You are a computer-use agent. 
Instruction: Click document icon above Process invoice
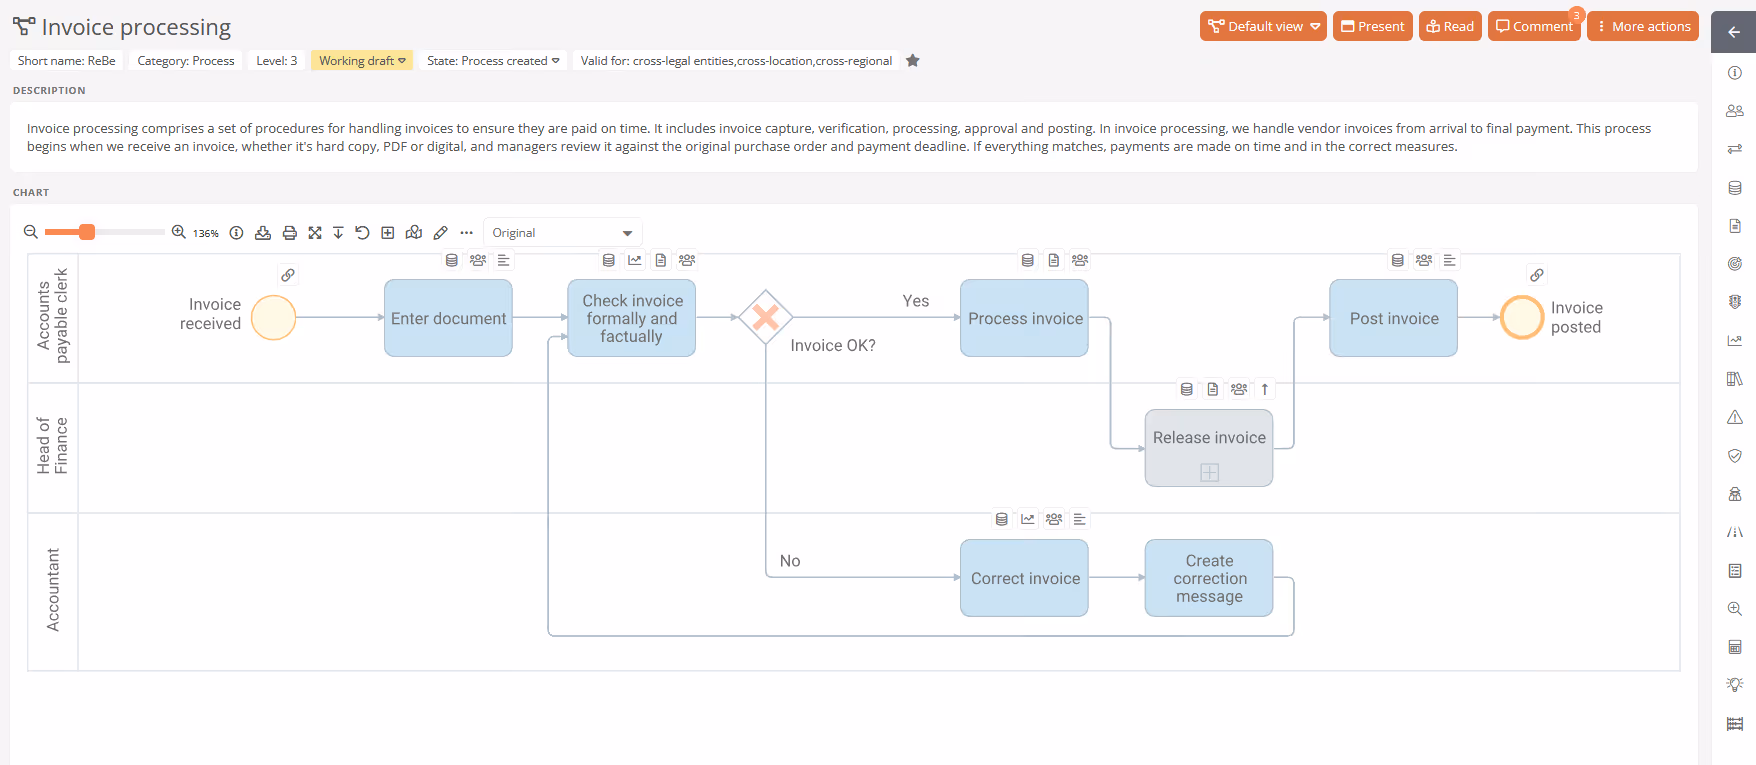click(1054, 260)
